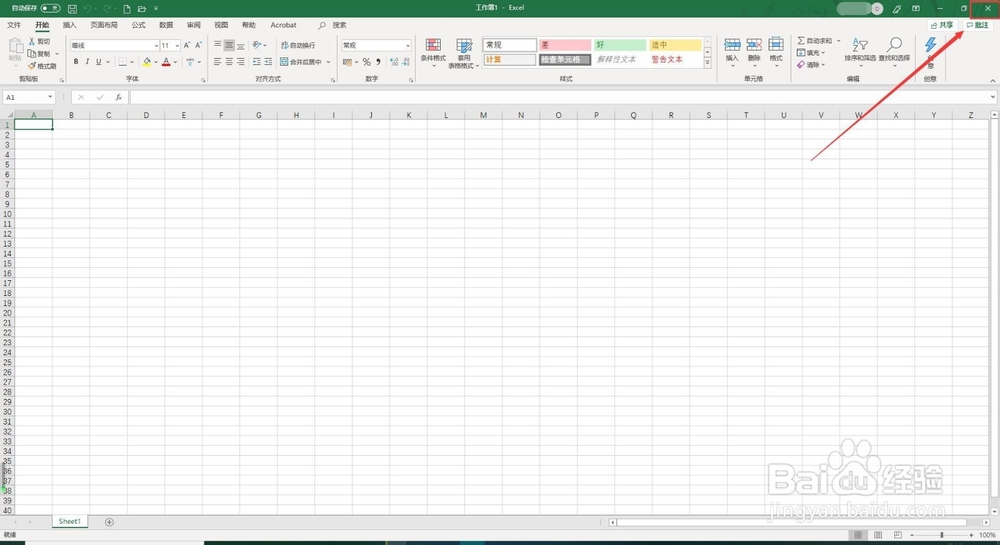
Task: Switch to the 页面布局 (Page Layout) tab
Action: coord(104,25)
